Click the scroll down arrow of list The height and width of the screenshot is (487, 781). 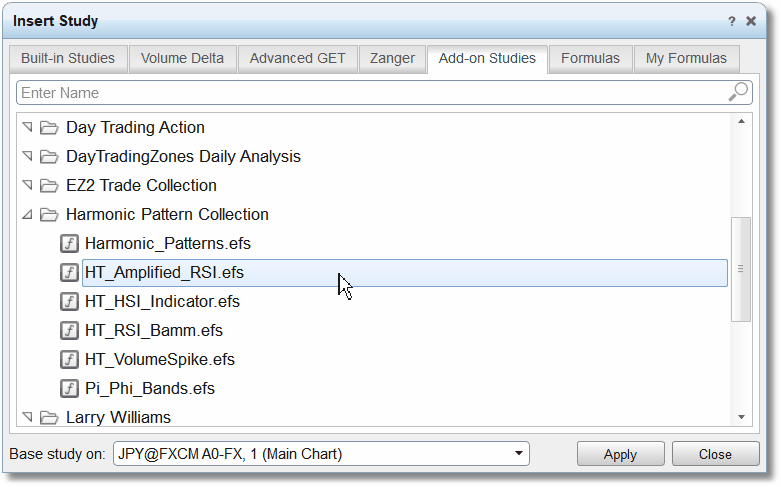(x=741, y=417)
